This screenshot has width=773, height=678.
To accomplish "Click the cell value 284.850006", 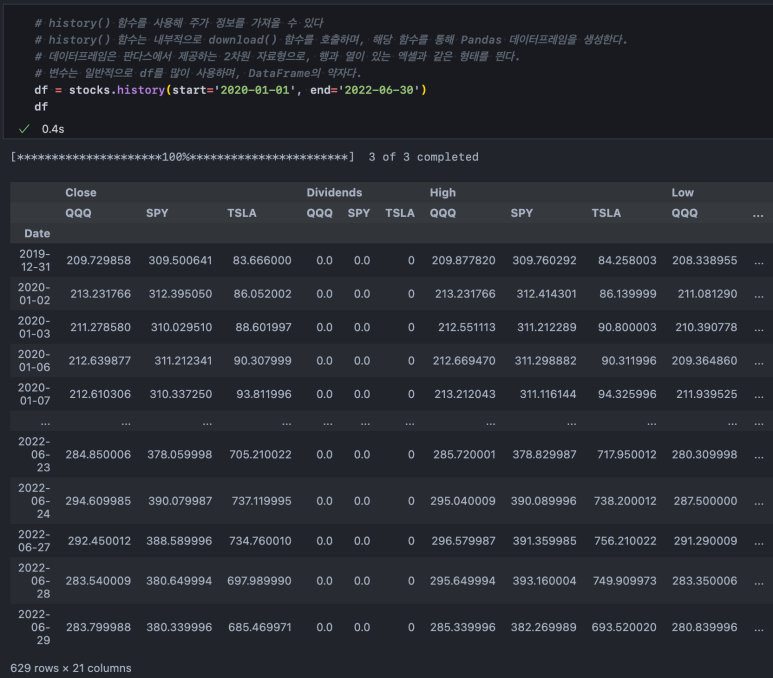I will (98, 455).
